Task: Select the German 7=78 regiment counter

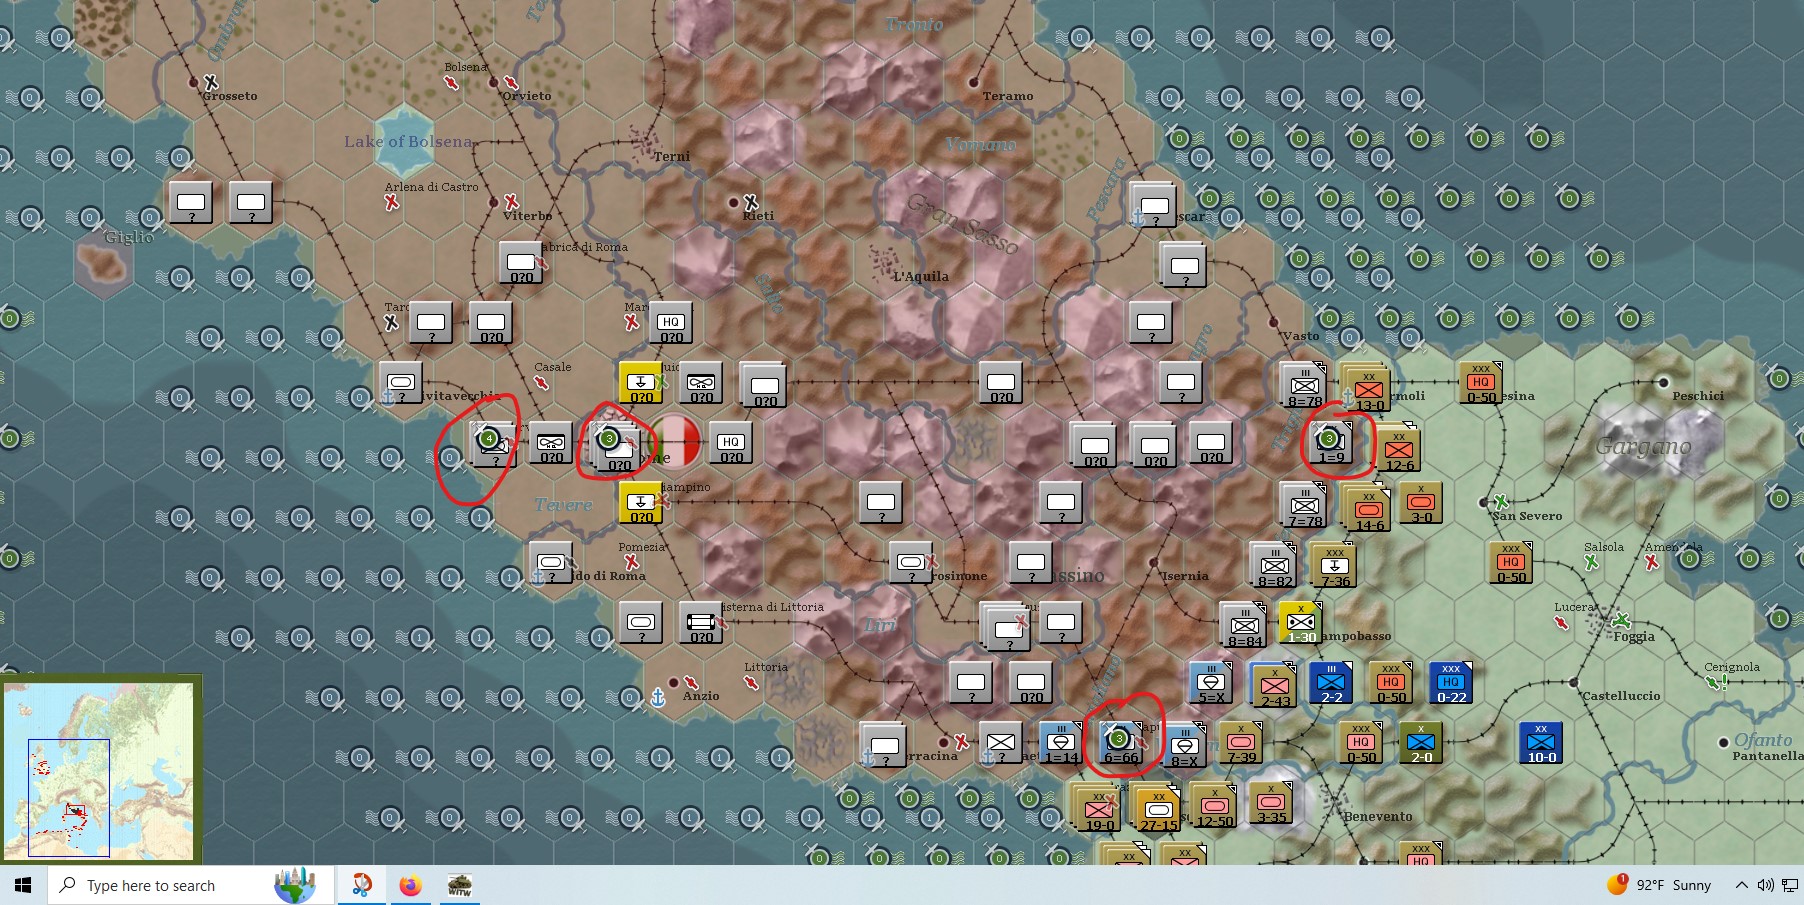Action: tap(1304, 504)
